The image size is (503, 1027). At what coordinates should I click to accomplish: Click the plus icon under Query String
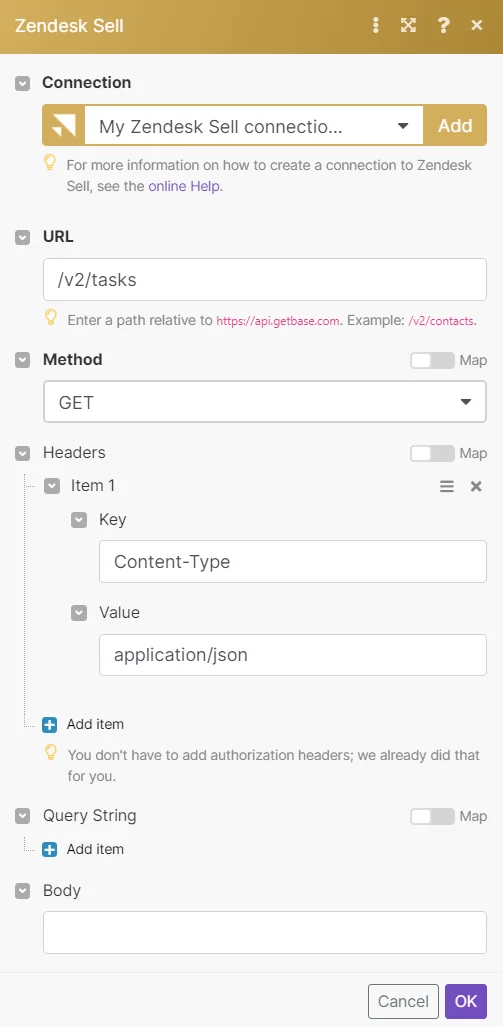(x=50, y=850)
